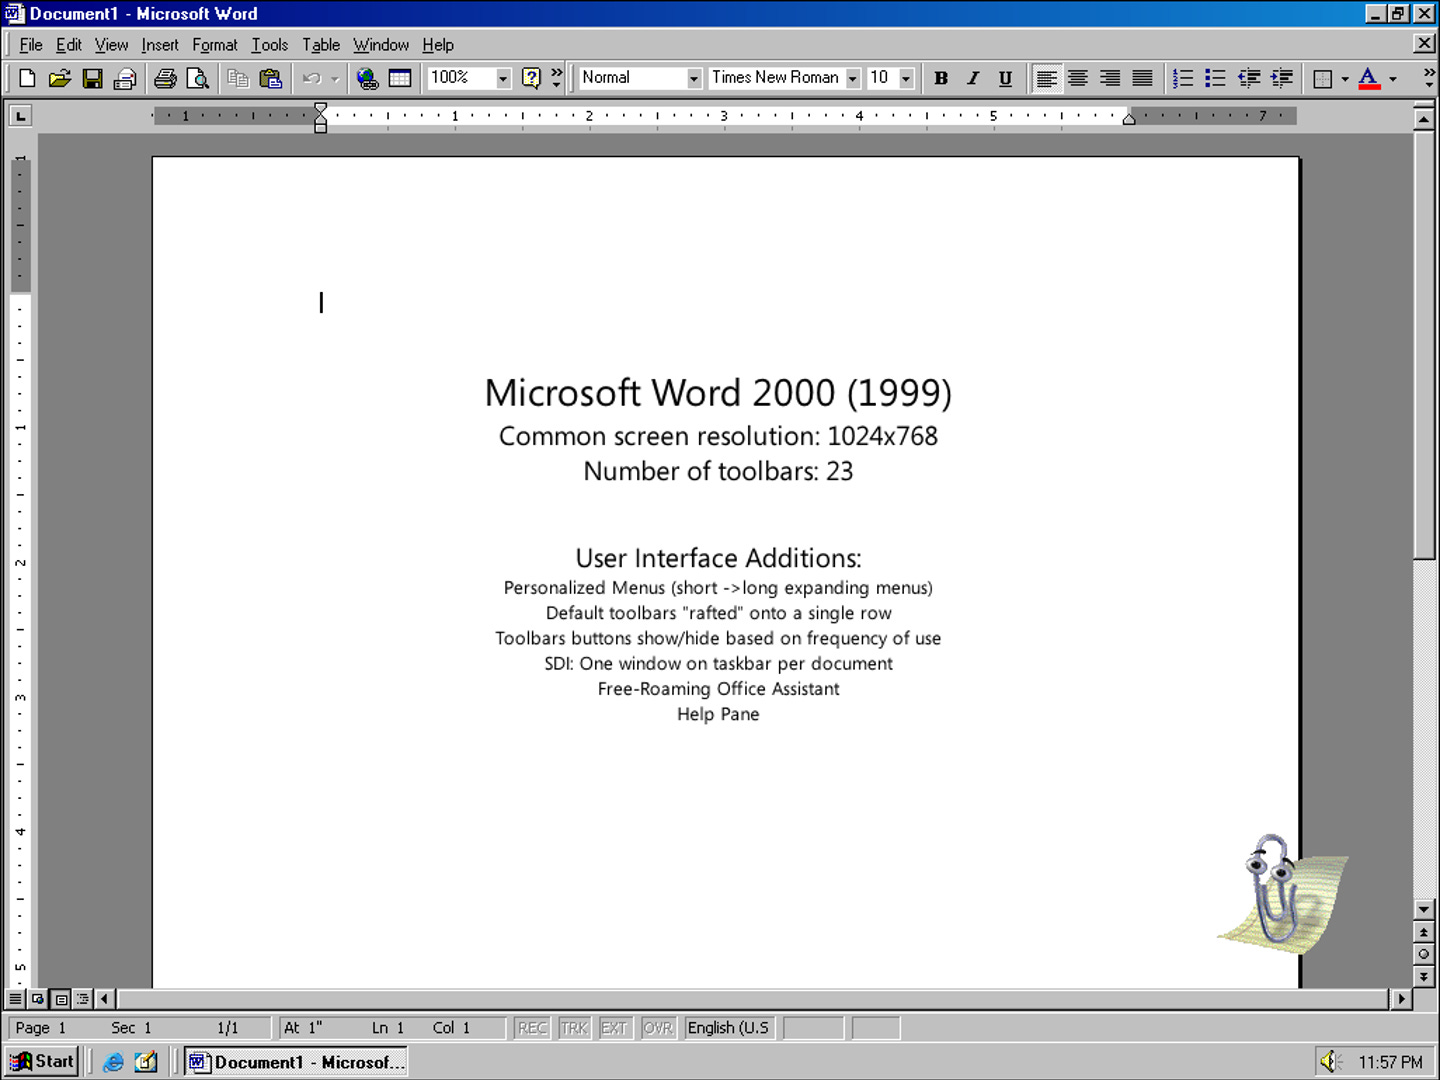Toggle Bold formatting

941,78
